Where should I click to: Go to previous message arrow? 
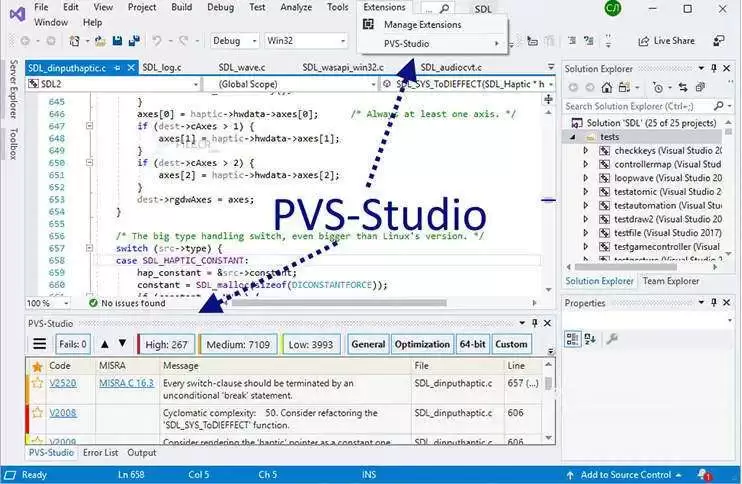point(105,343)
